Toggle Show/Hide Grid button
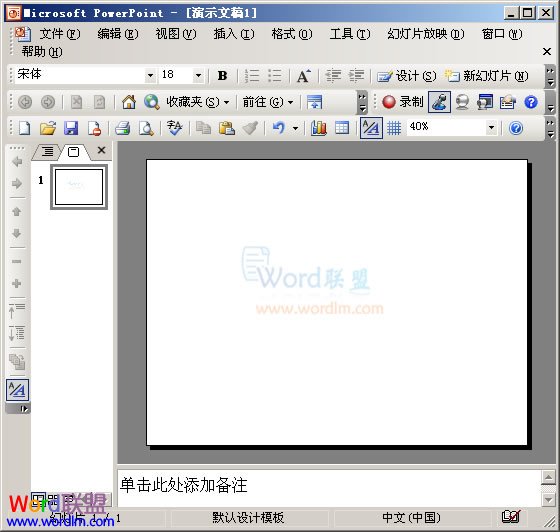 [x=394, y=128]
